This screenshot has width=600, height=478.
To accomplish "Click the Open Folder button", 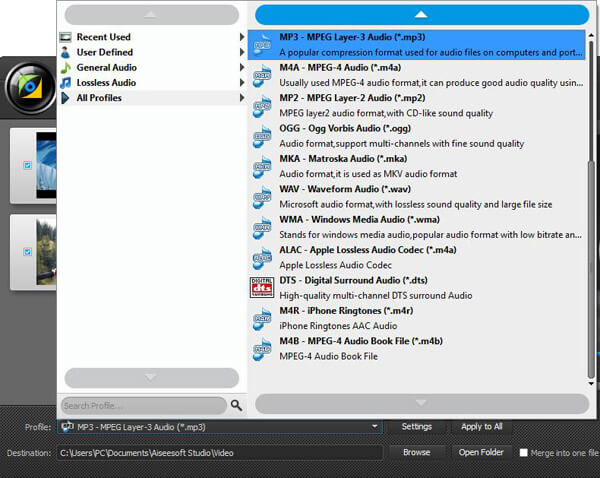I will pyautogui.click(x=481, y=452).
